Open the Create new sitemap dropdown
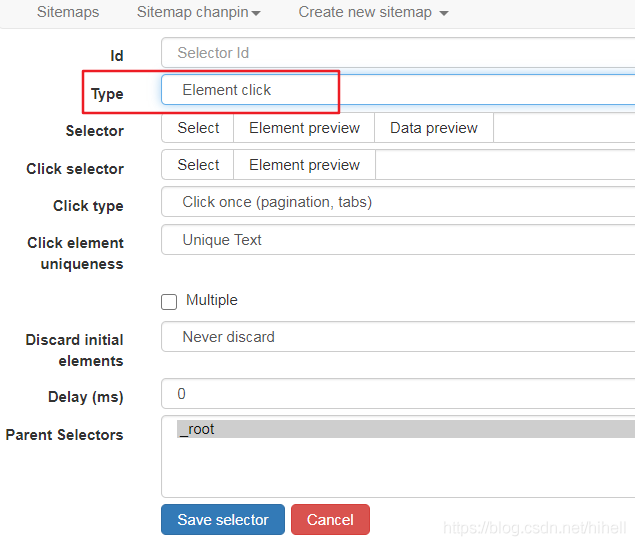The image size is (635, 546). pyautogui.click(x=373, y=12)
